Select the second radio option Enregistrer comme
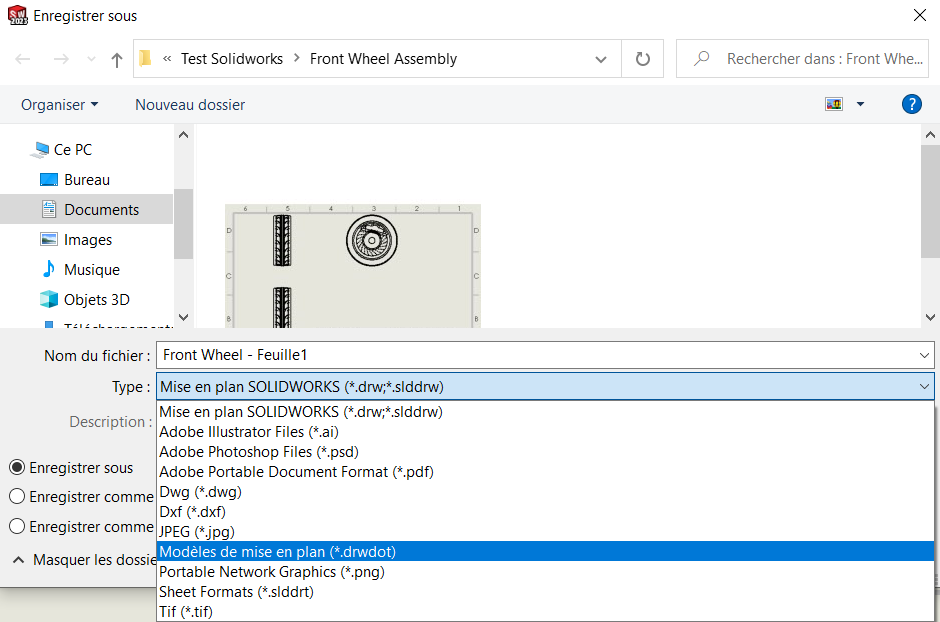 click(17, 497)
